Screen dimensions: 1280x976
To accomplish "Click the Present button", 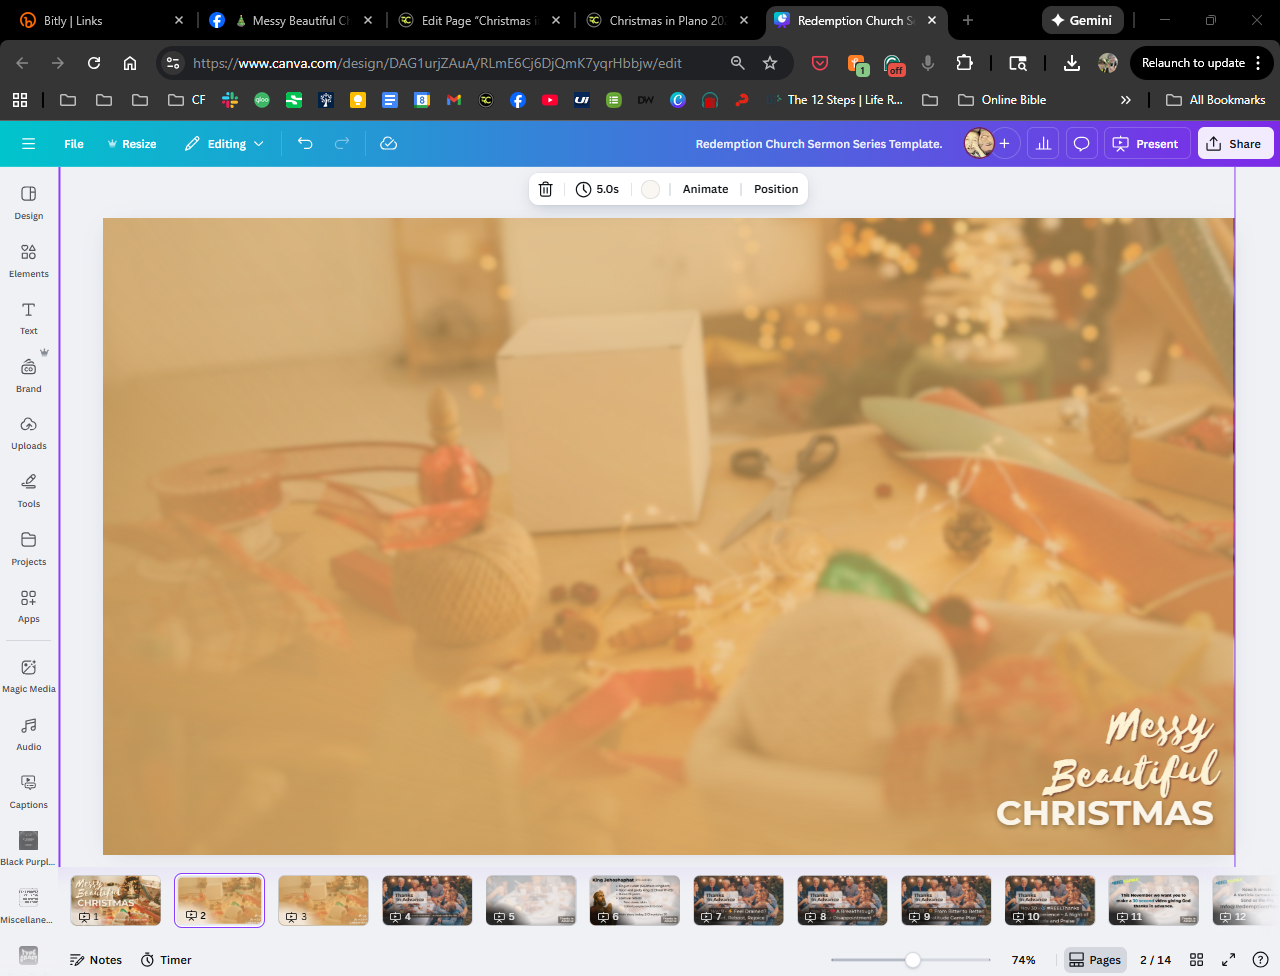I will click(x=1147, y=144).
